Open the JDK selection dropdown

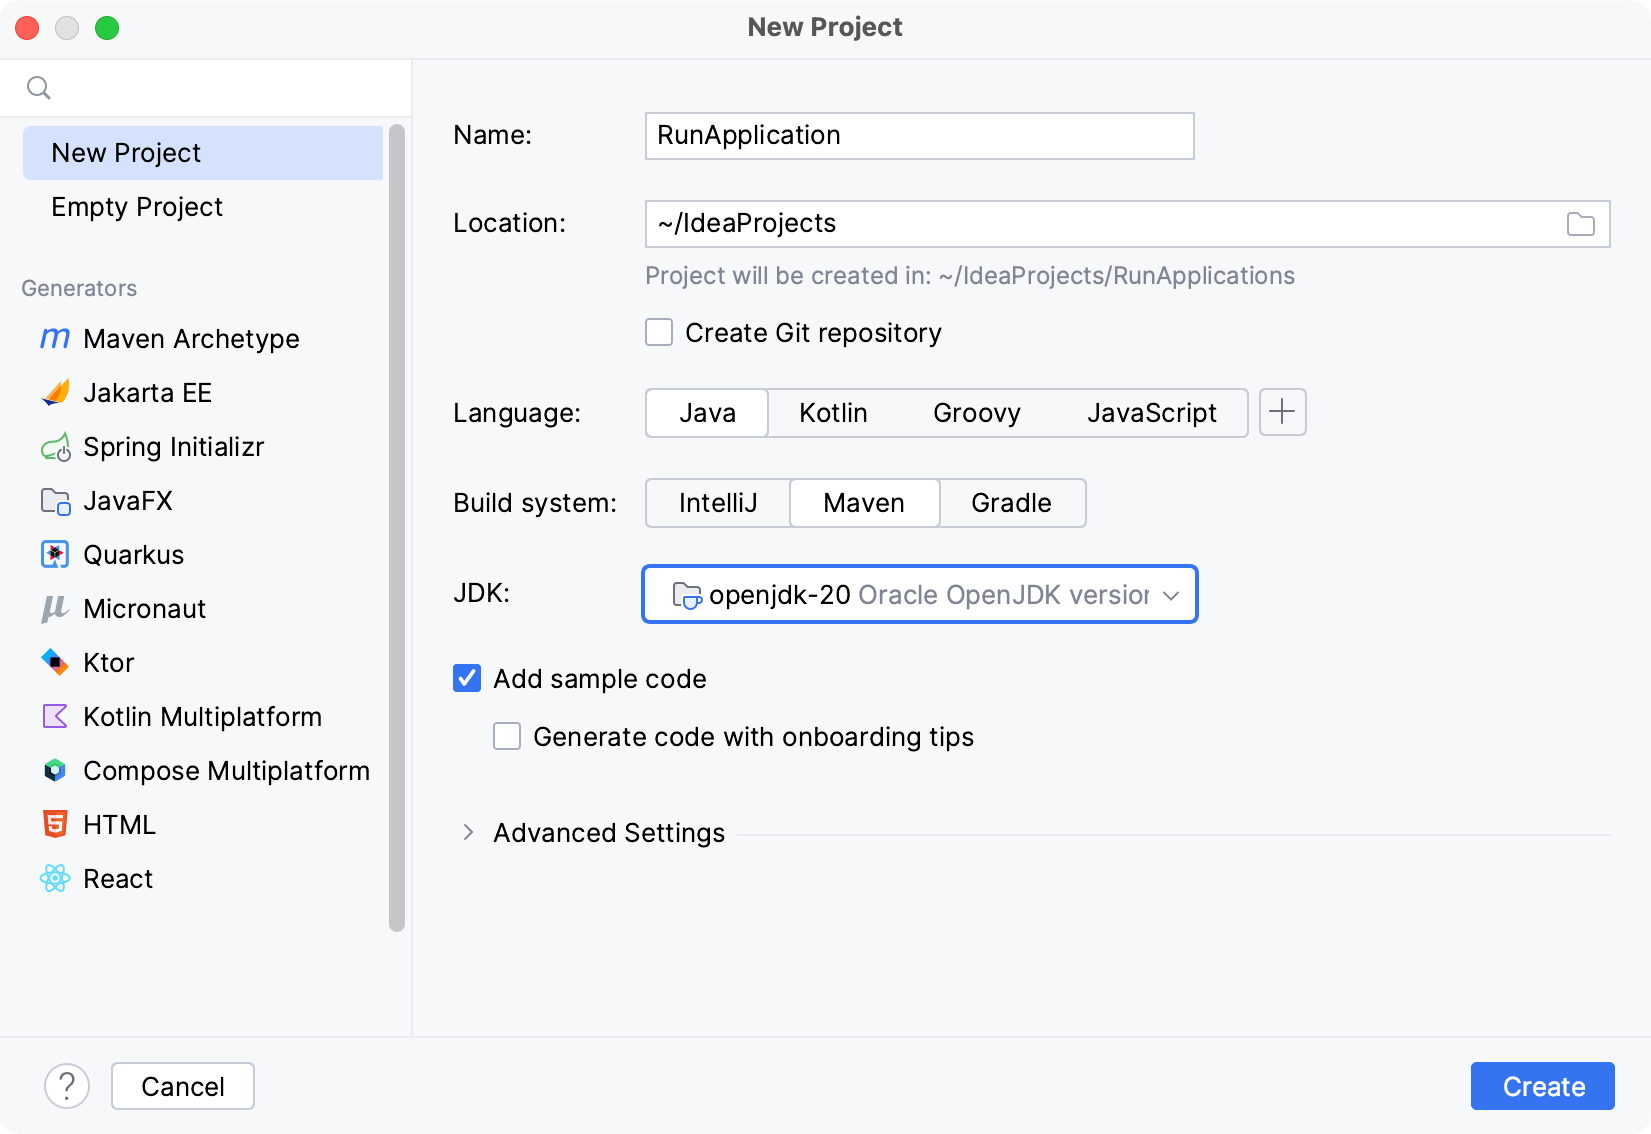[x=919, y=594]
